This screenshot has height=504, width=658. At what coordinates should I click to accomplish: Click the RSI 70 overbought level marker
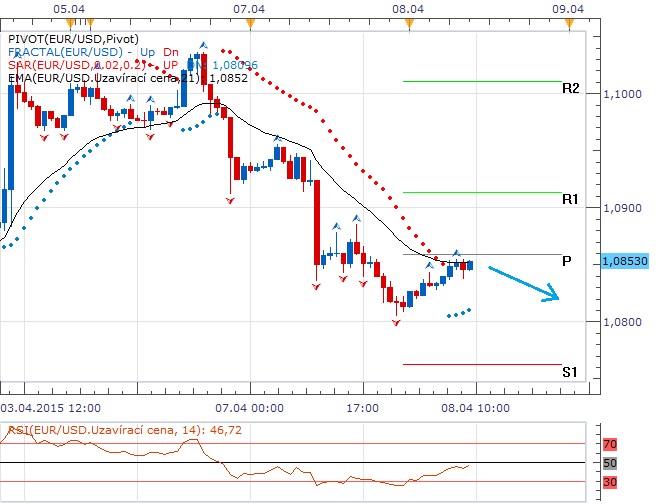(x=608, y=444)
